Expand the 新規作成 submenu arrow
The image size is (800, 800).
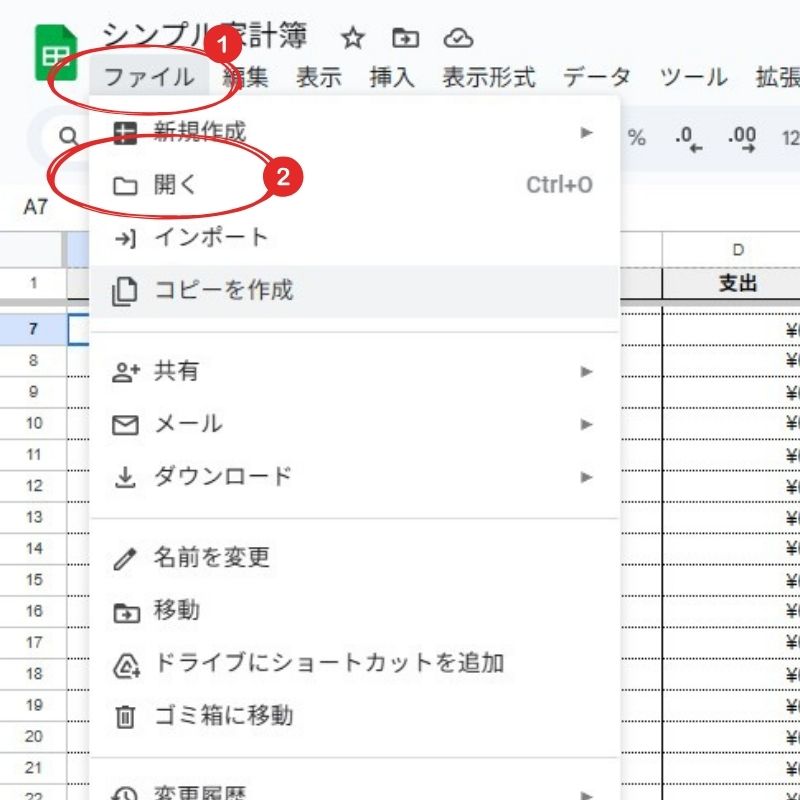[586, 133]
